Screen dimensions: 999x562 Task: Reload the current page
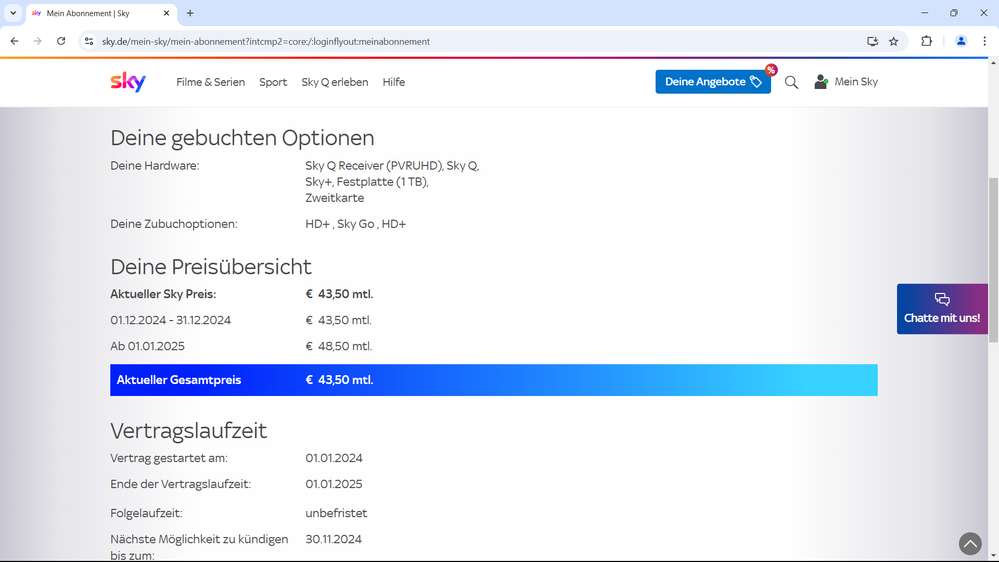61,41
